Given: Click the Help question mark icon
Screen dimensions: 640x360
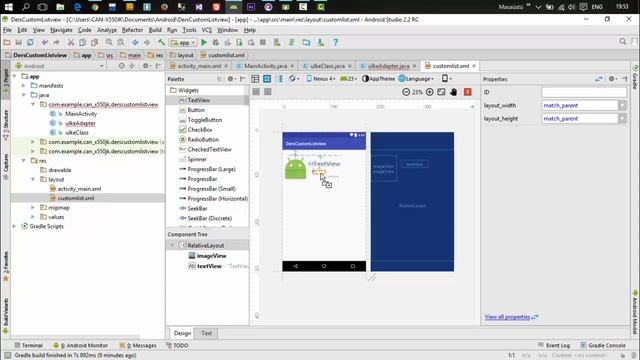Looking at the screenshot, I should point(336,42).
